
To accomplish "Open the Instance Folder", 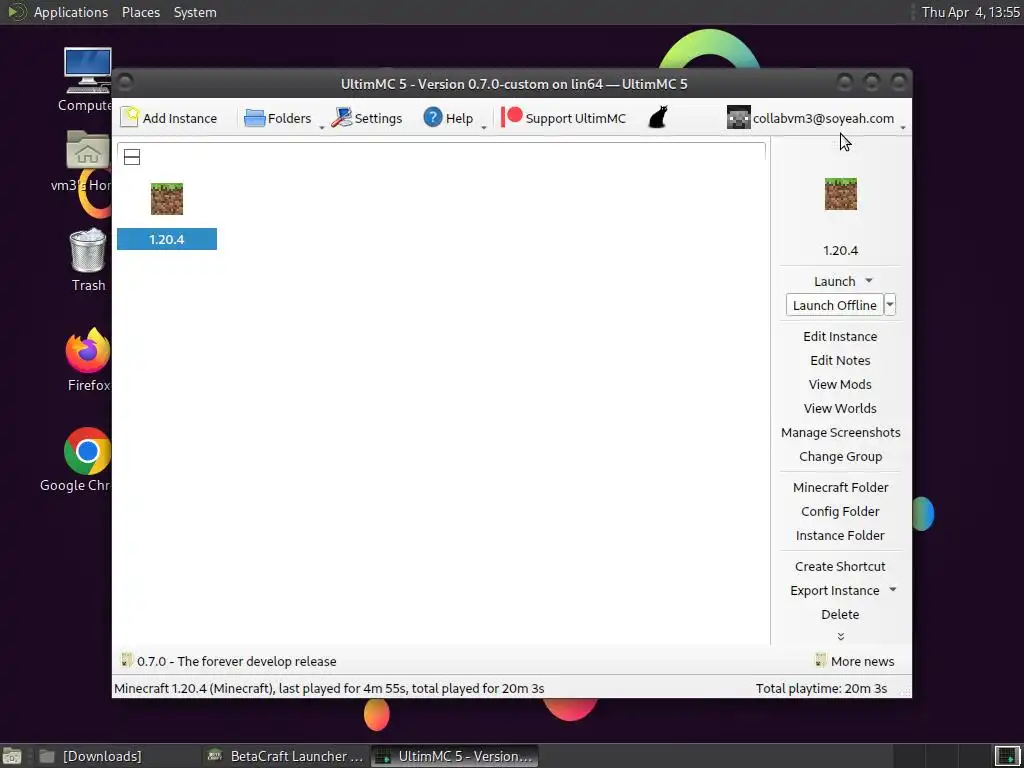I will pyautogui.click(x=840, y=536).
